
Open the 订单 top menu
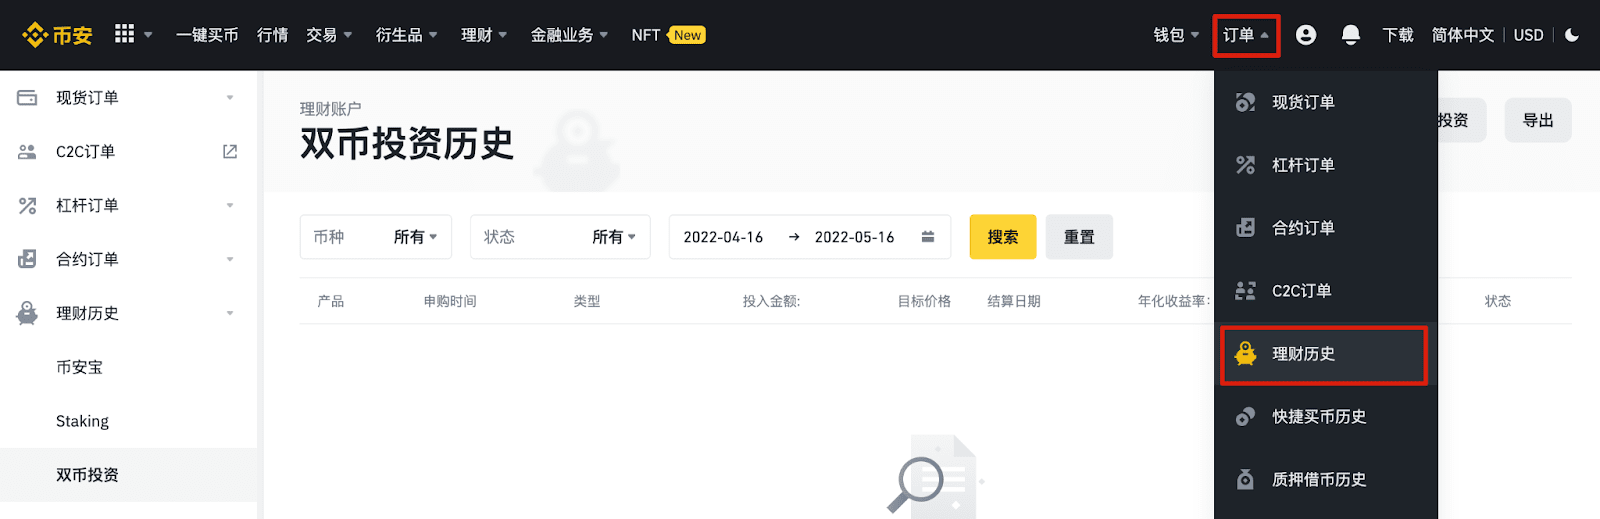click(1246, 35)
